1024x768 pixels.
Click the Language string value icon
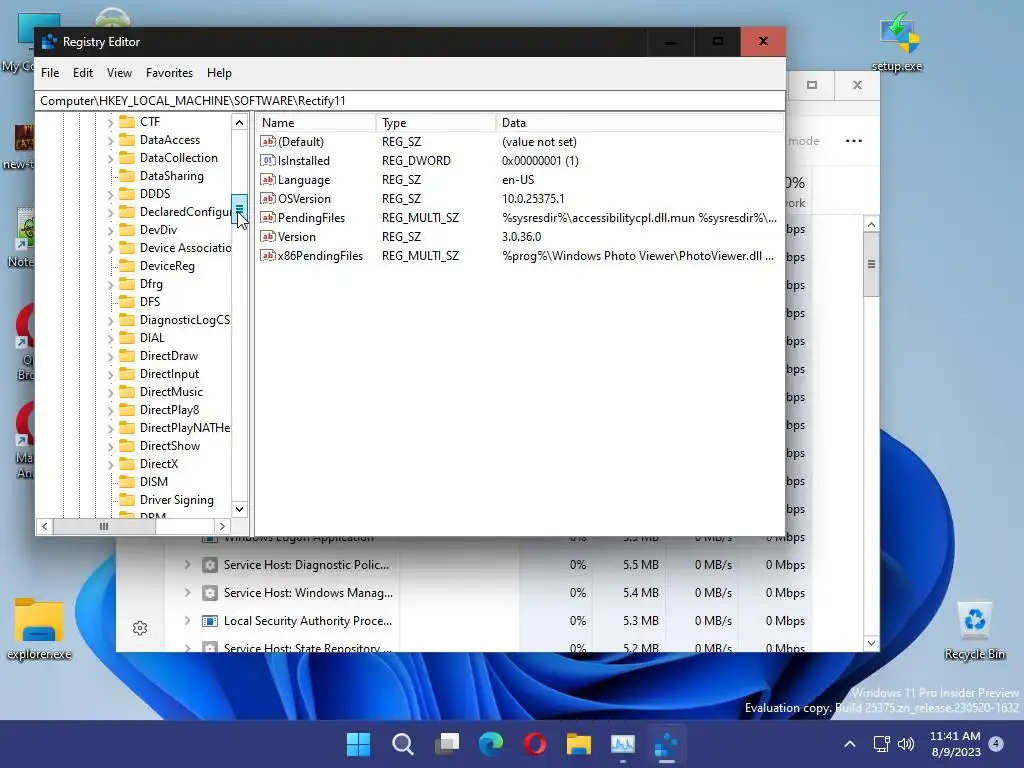coord(267,179)
